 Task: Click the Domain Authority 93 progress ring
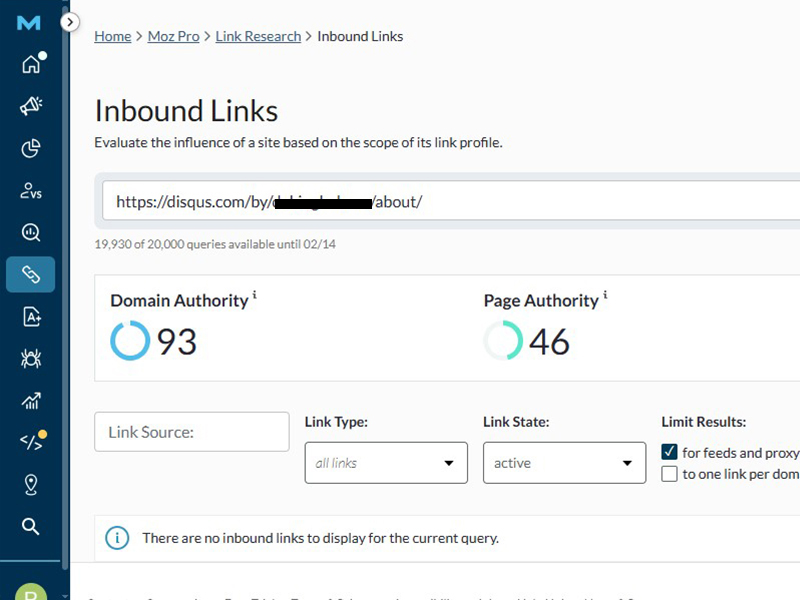[130, 340]
